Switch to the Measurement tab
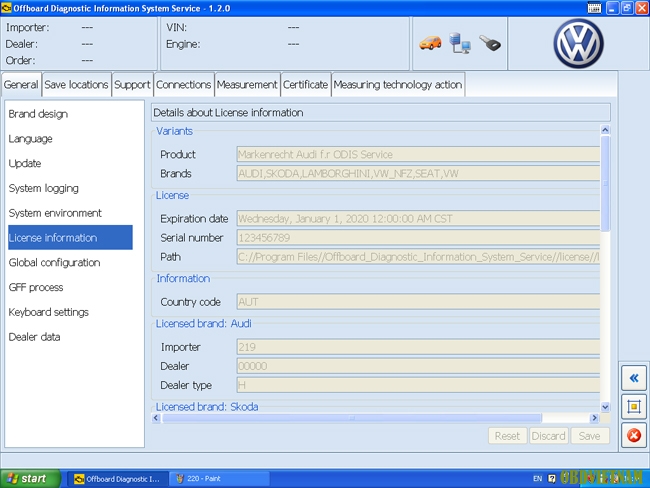 point(247,85)
